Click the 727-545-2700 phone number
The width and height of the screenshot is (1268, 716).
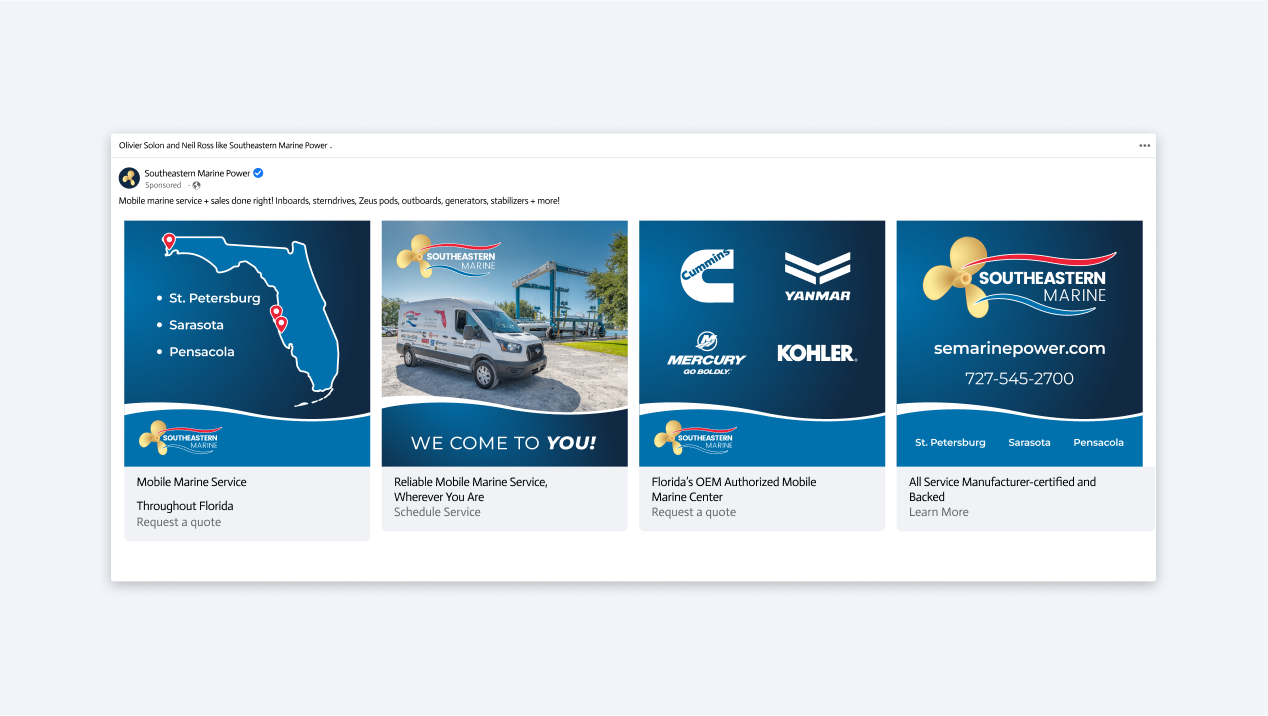[1019, 379]
